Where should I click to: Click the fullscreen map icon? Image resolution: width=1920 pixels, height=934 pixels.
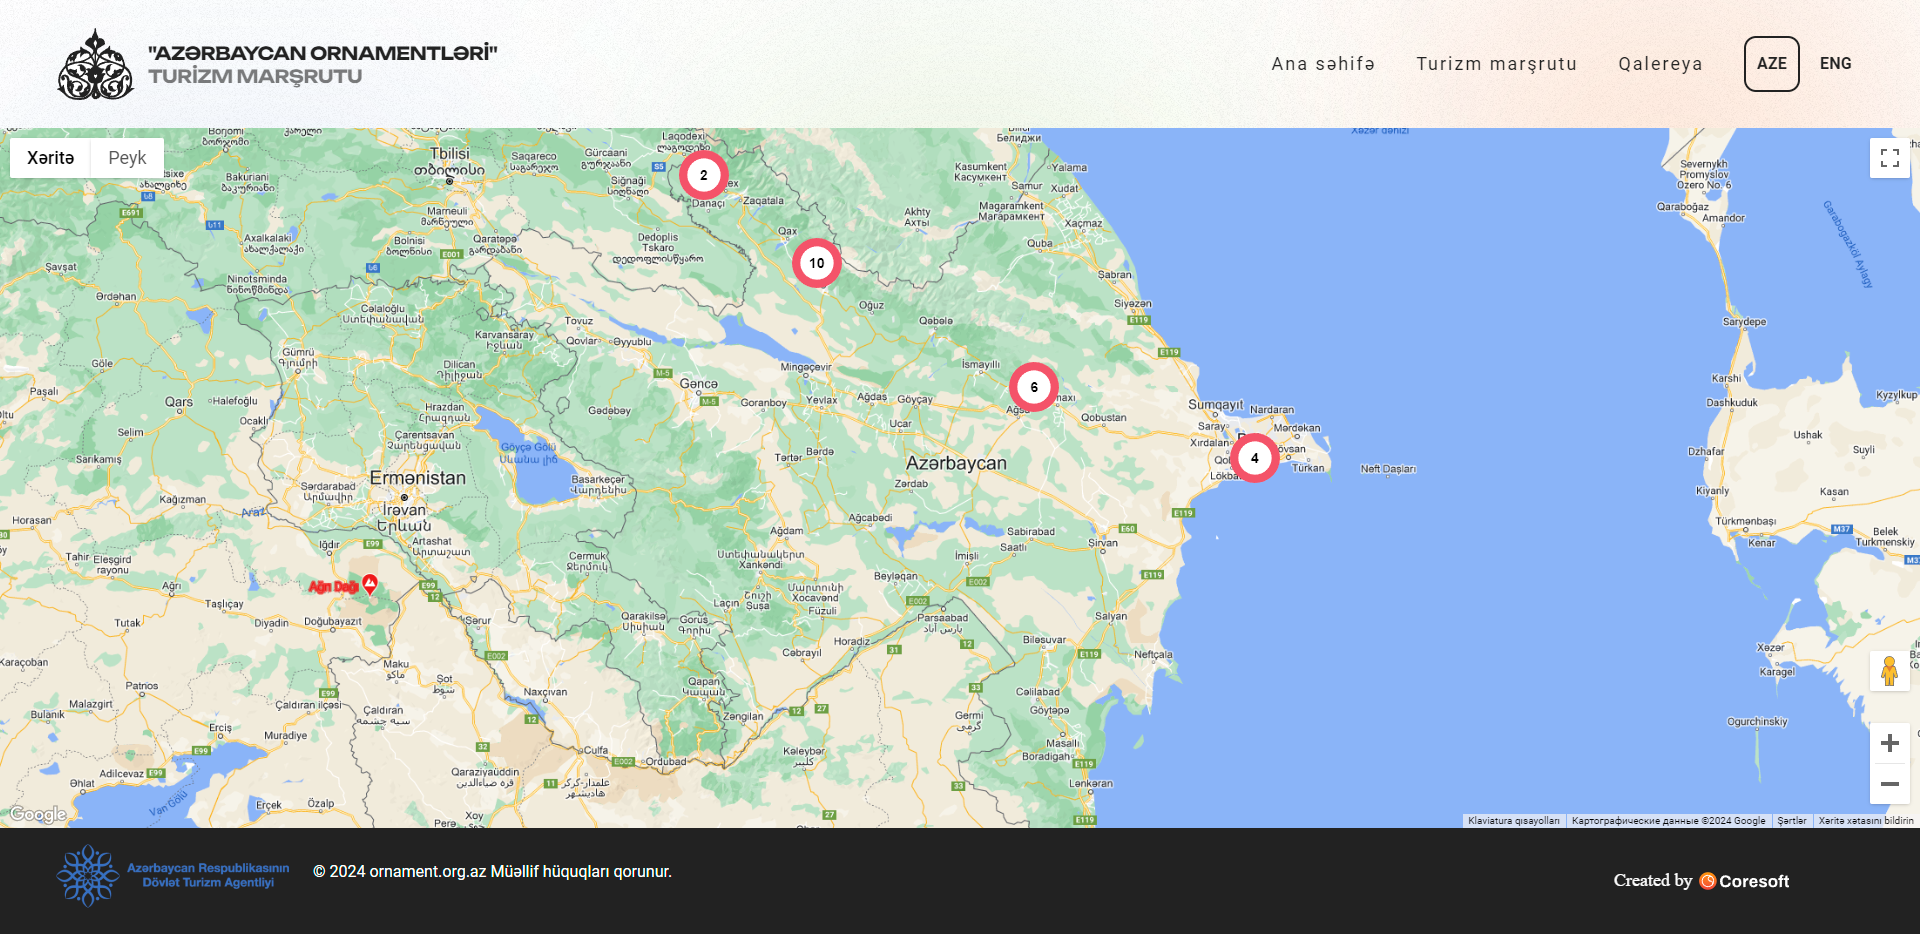coord(1890,157)
